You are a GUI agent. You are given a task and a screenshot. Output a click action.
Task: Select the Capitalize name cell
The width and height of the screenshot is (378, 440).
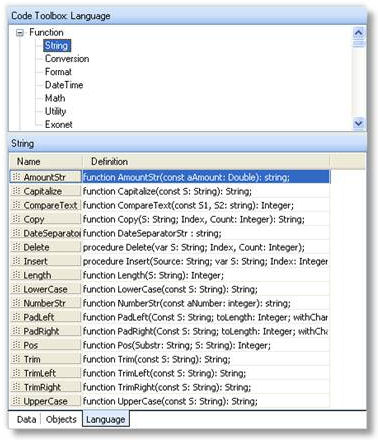point(46,191)
